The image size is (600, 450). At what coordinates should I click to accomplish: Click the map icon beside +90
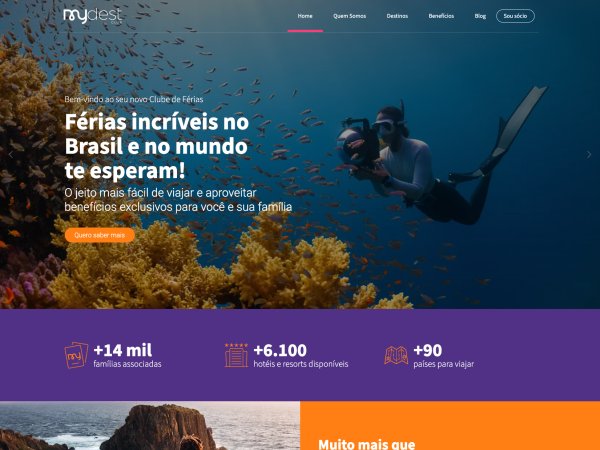(x=396, y=355)
